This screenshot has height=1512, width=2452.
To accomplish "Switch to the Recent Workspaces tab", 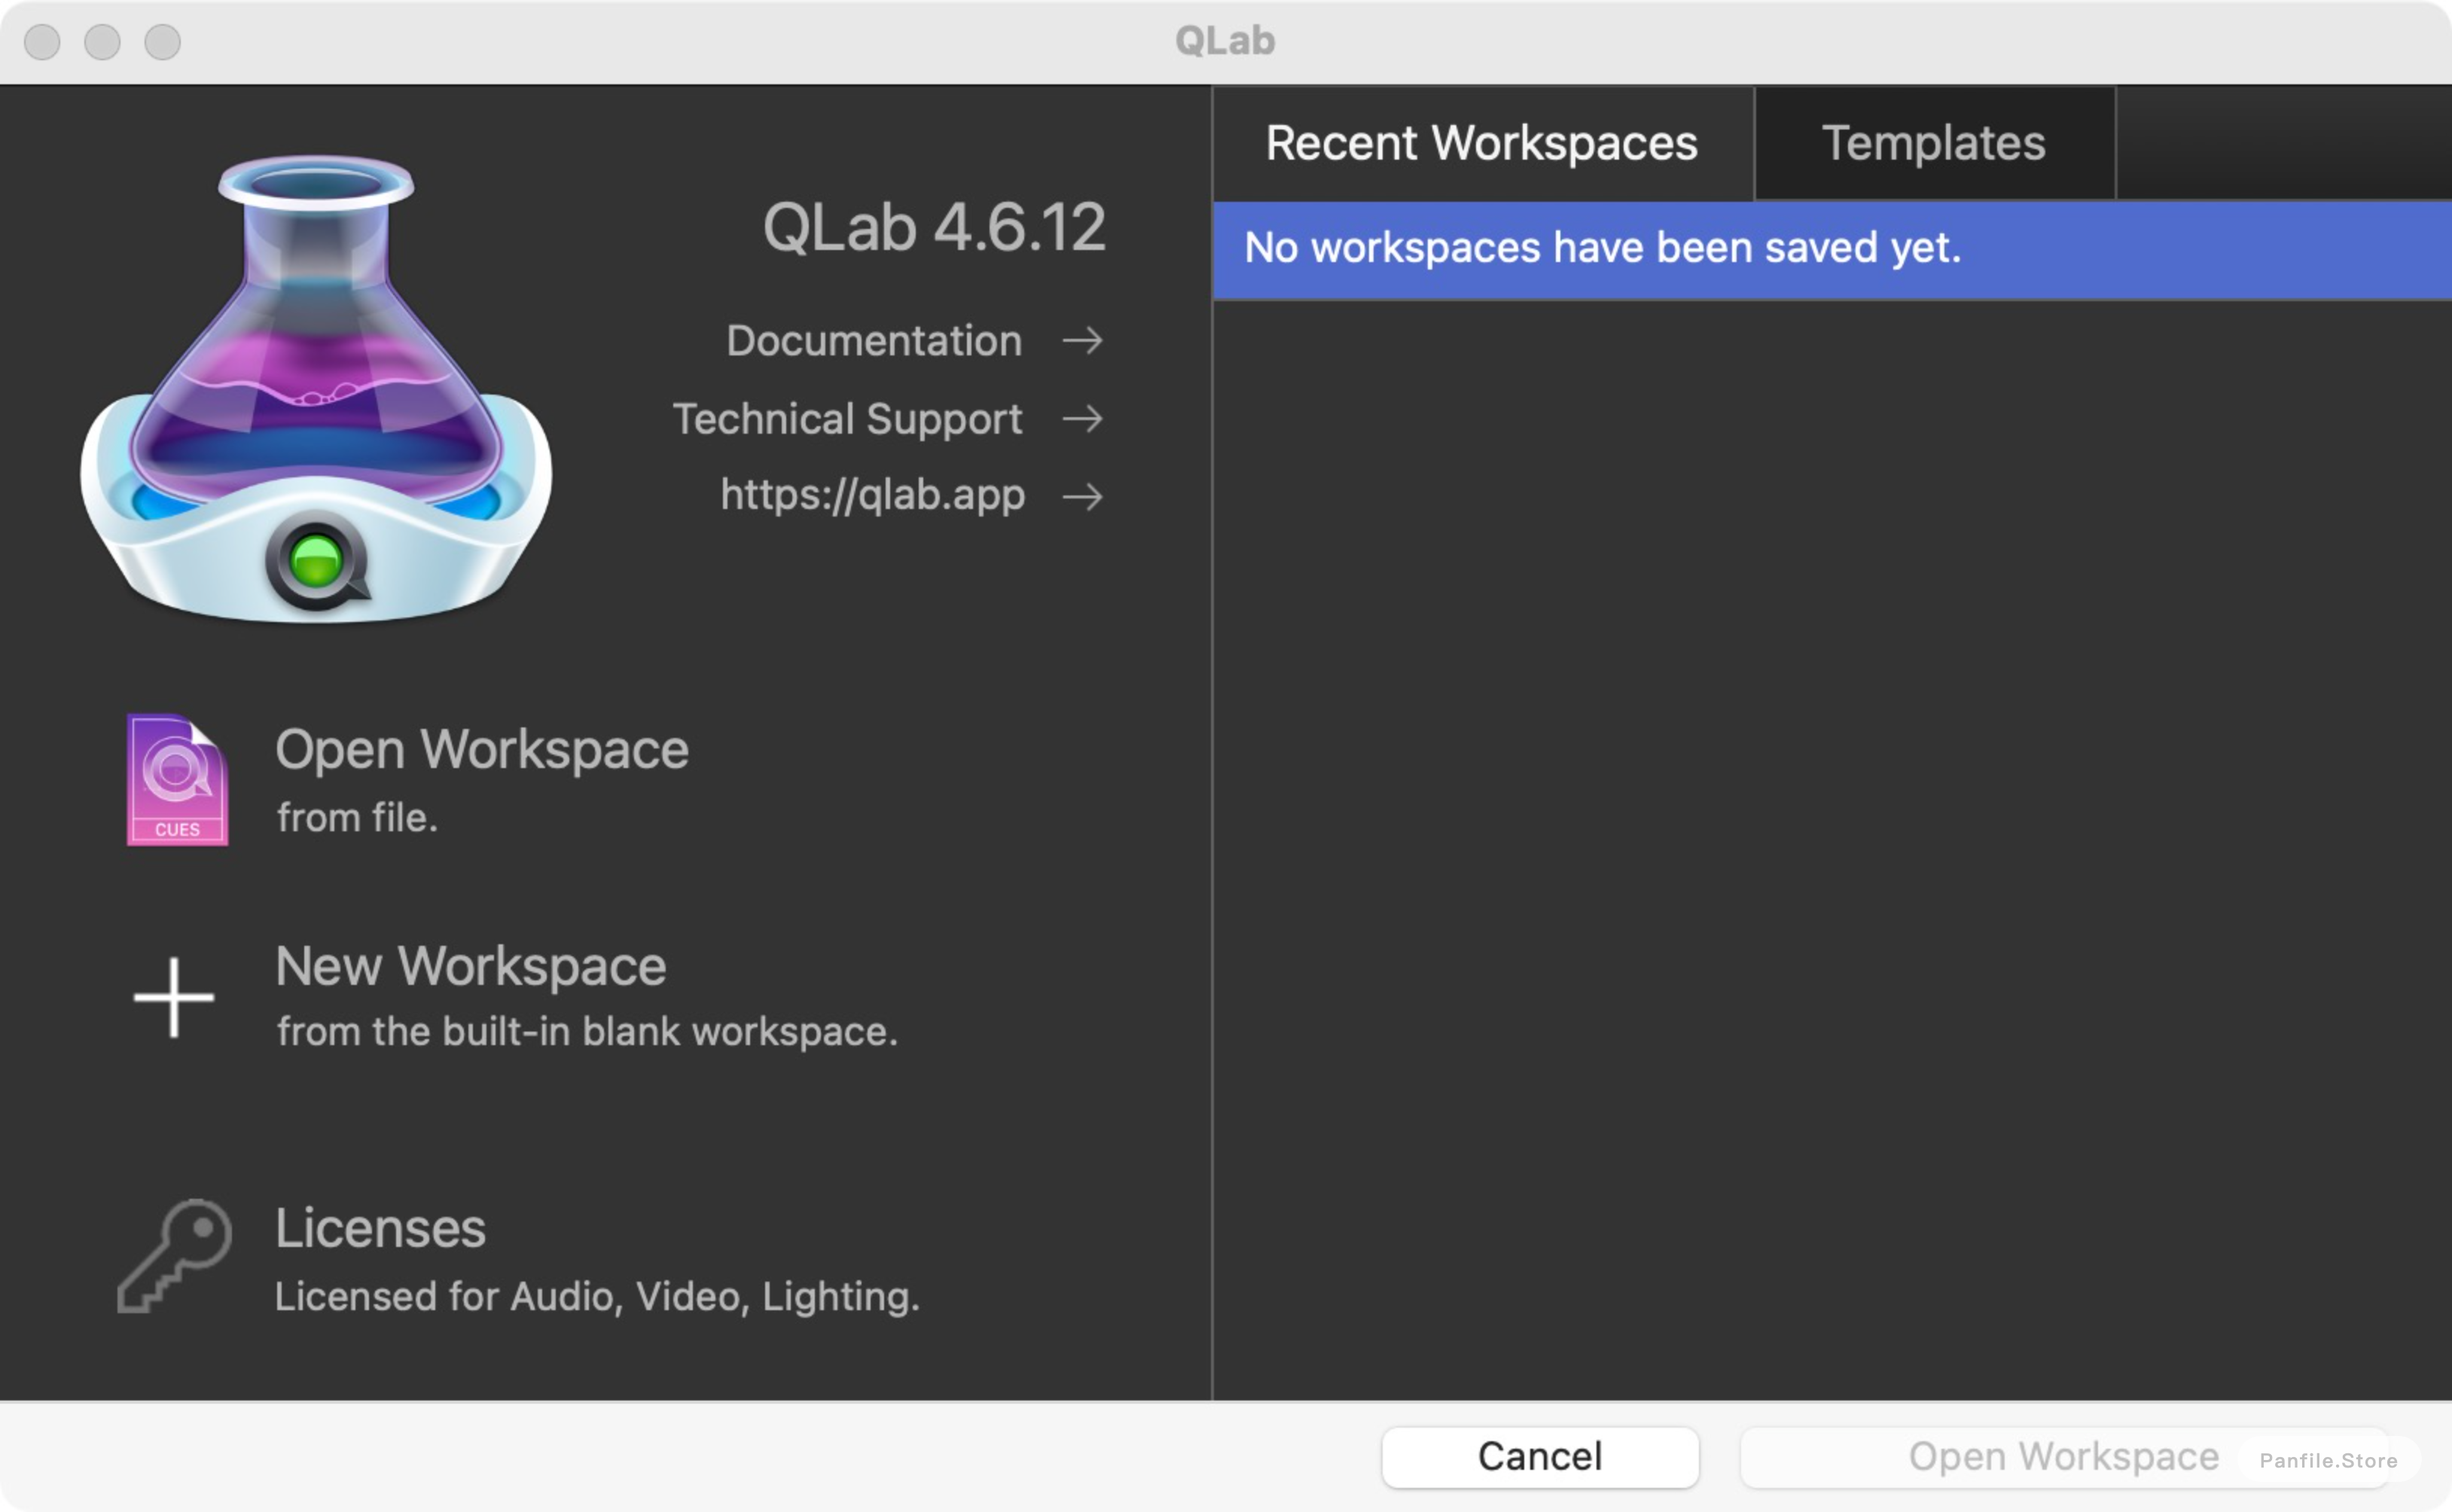I will click(1483, 143).
